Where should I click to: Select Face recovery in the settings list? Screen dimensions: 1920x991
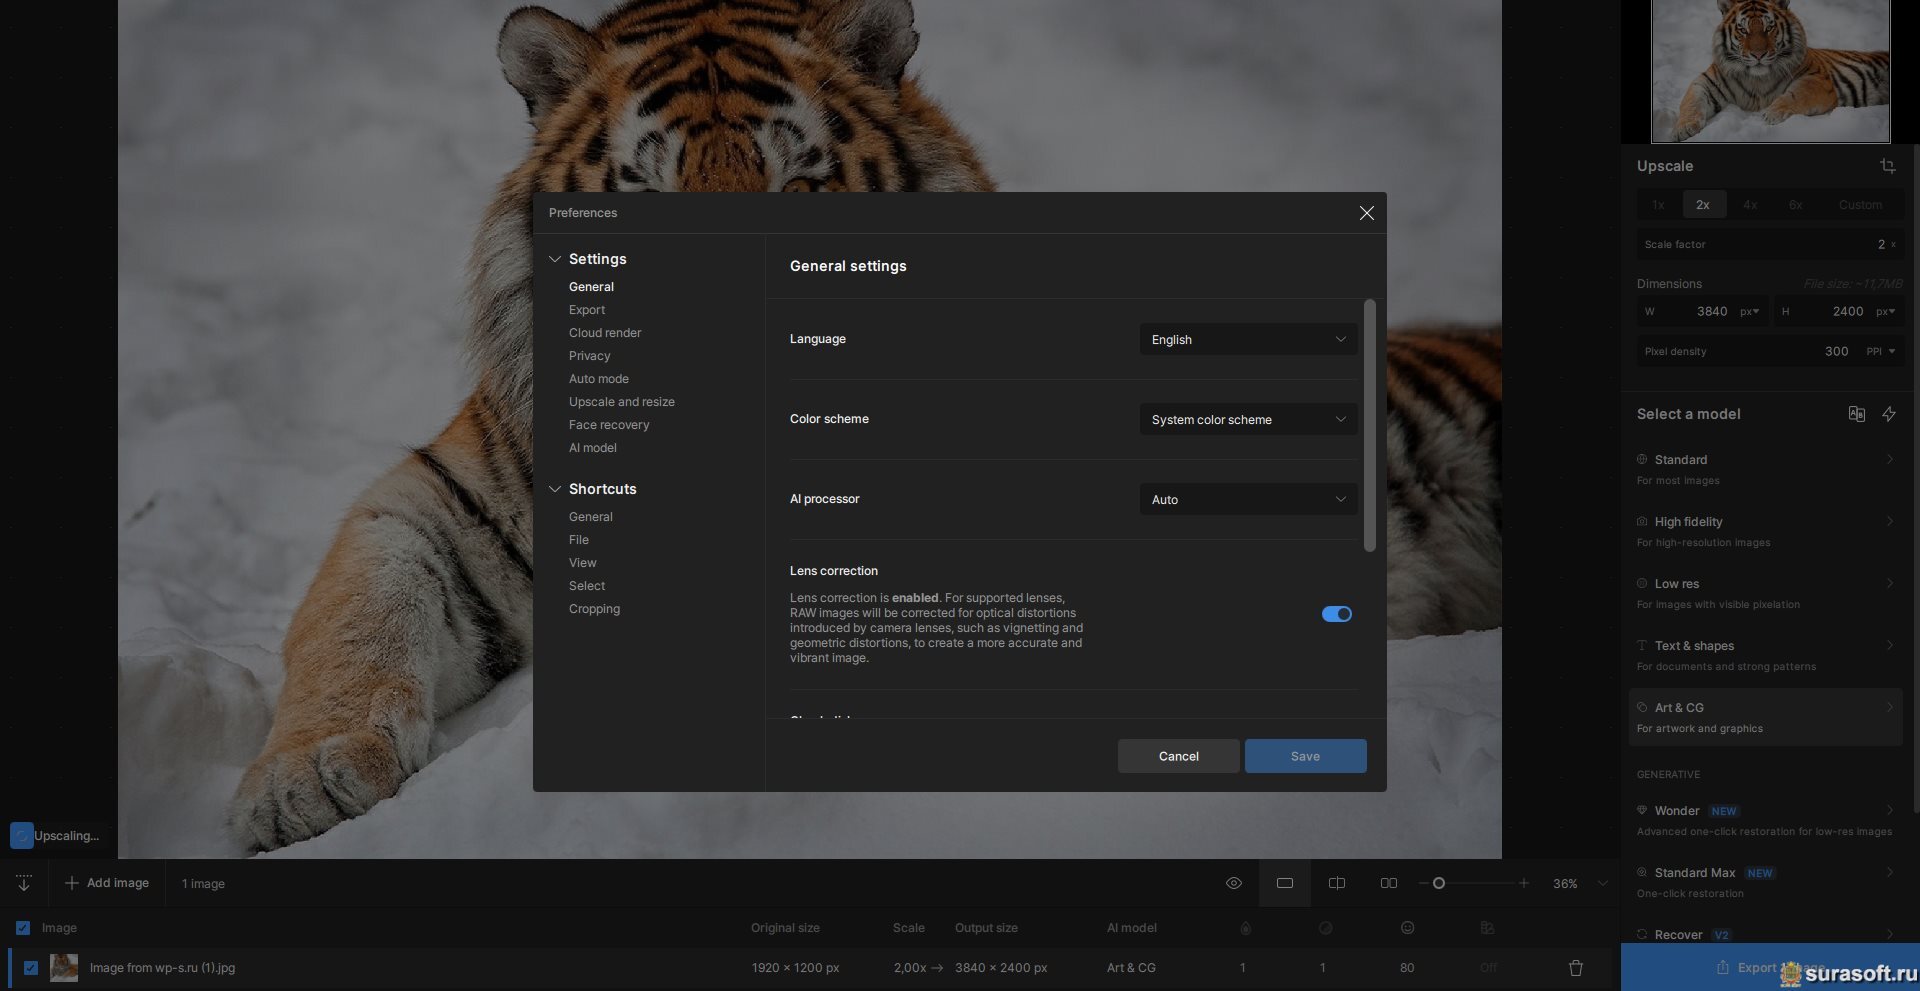(x=609, y=425)
